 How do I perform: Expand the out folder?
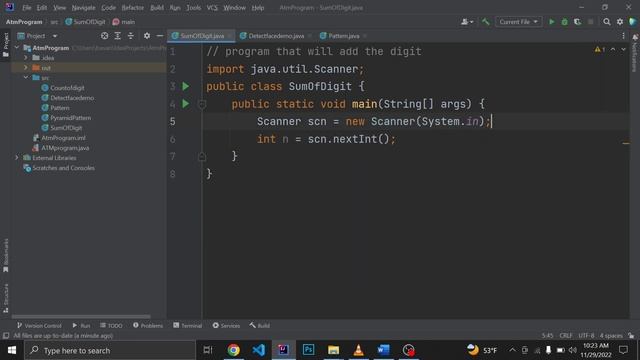pos(26,67)
